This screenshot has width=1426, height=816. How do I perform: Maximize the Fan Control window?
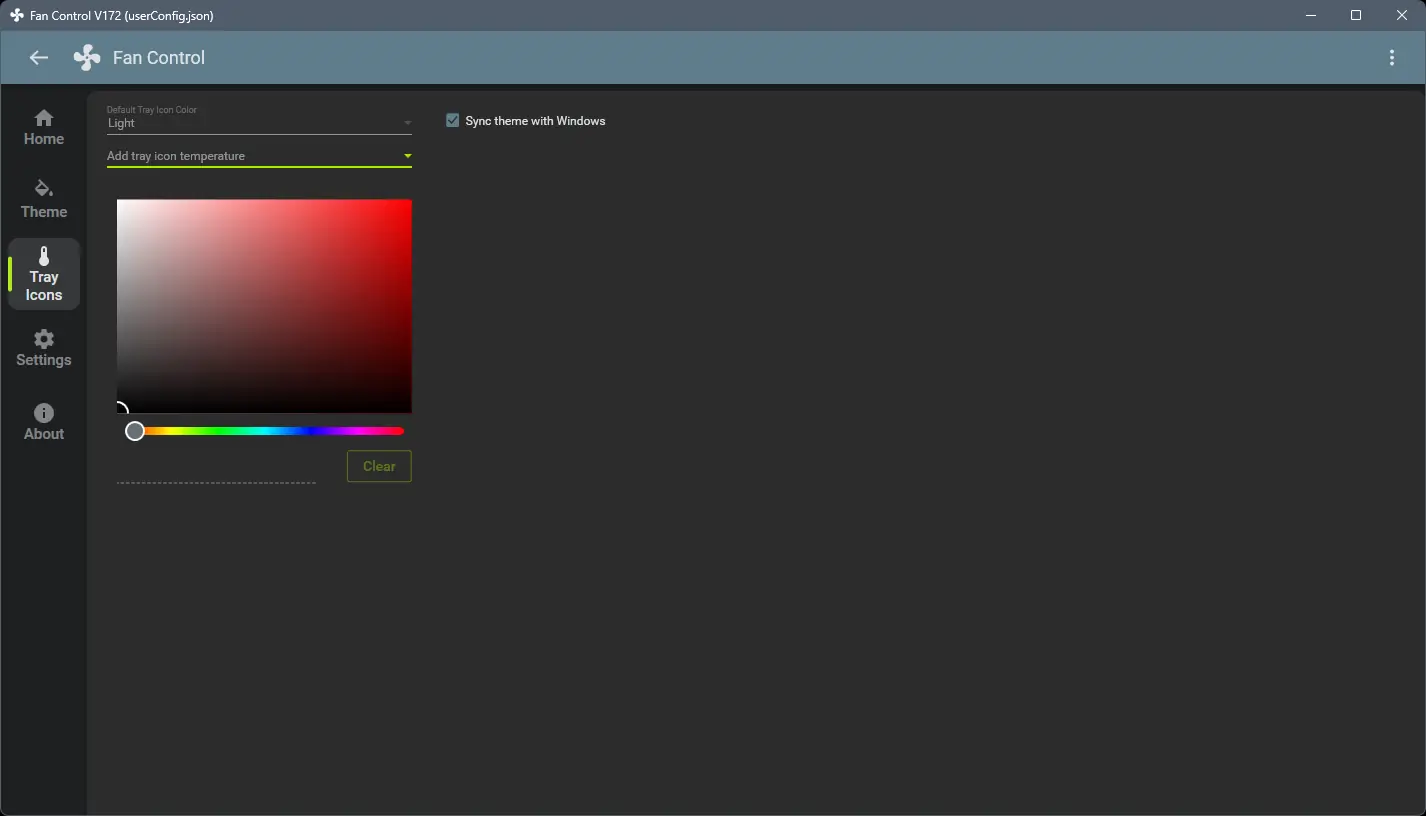[x=1356, y=15]
